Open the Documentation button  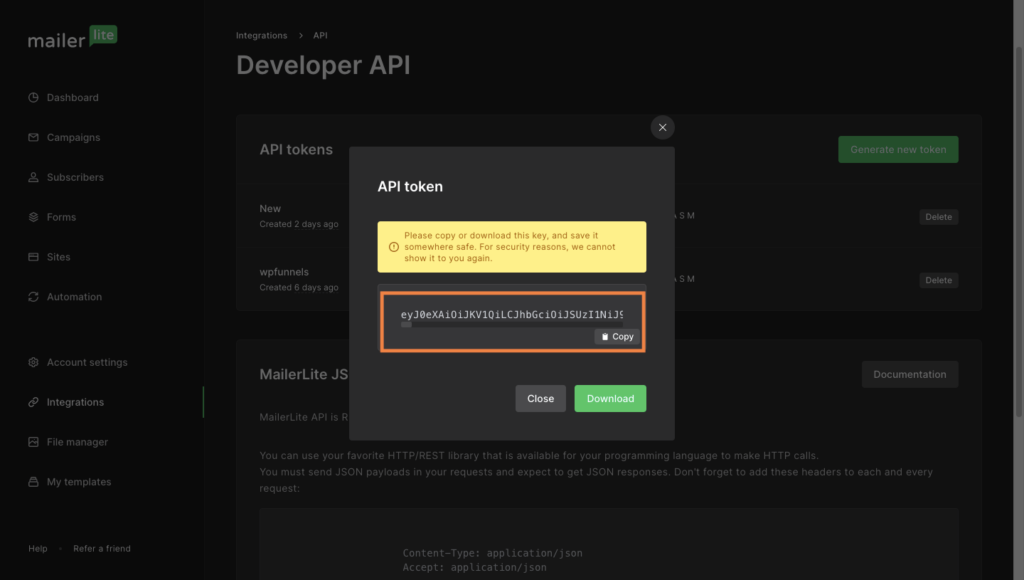pos(909,375)
